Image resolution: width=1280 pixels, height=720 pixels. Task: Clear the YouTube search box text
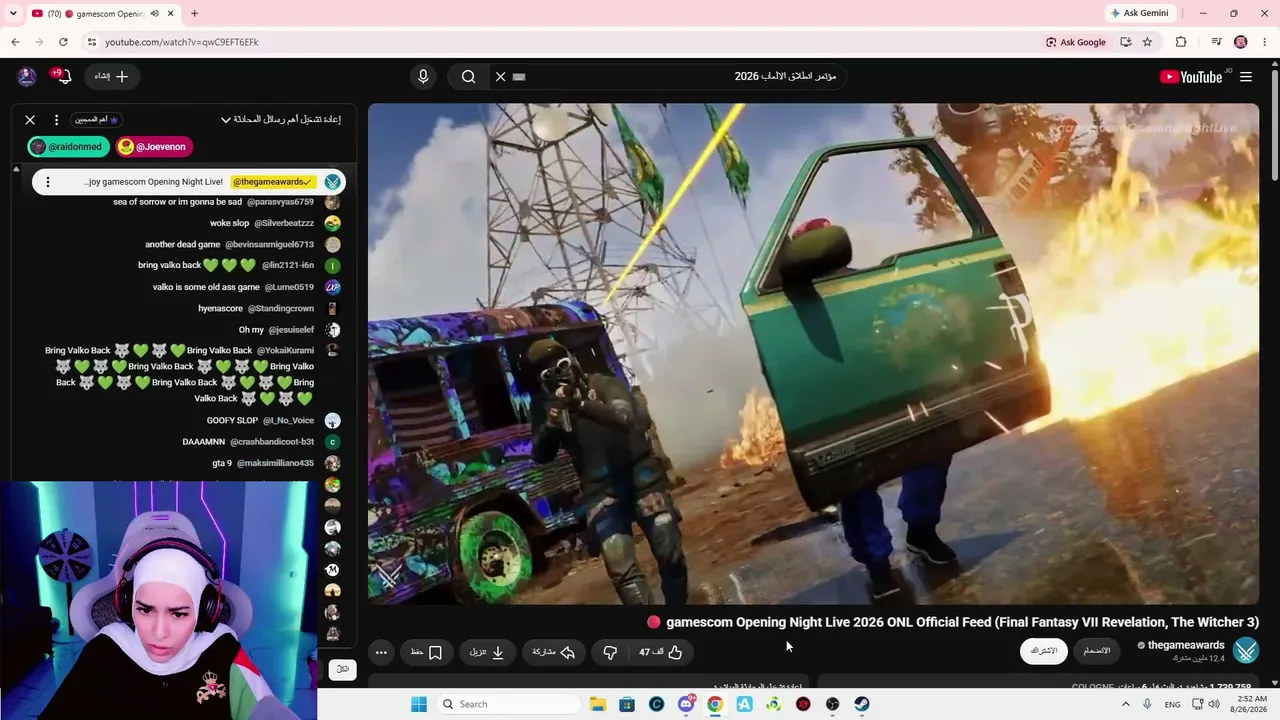501,77
